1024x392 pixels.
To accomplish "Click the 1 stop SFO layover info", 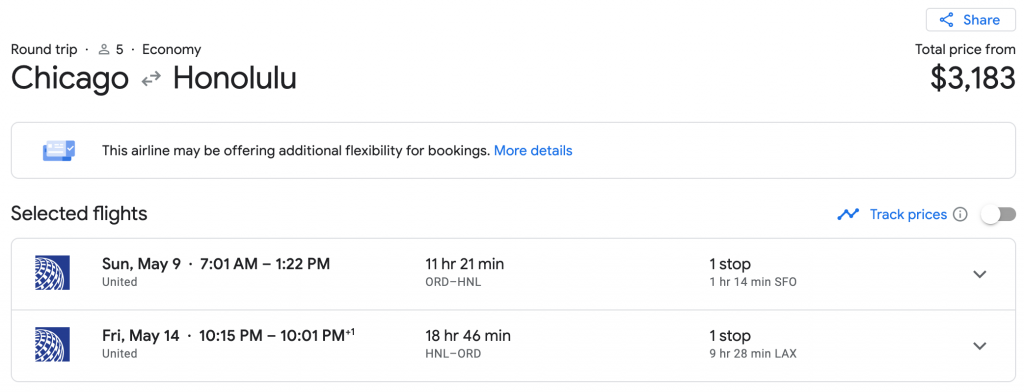I will tap(753, 272).
